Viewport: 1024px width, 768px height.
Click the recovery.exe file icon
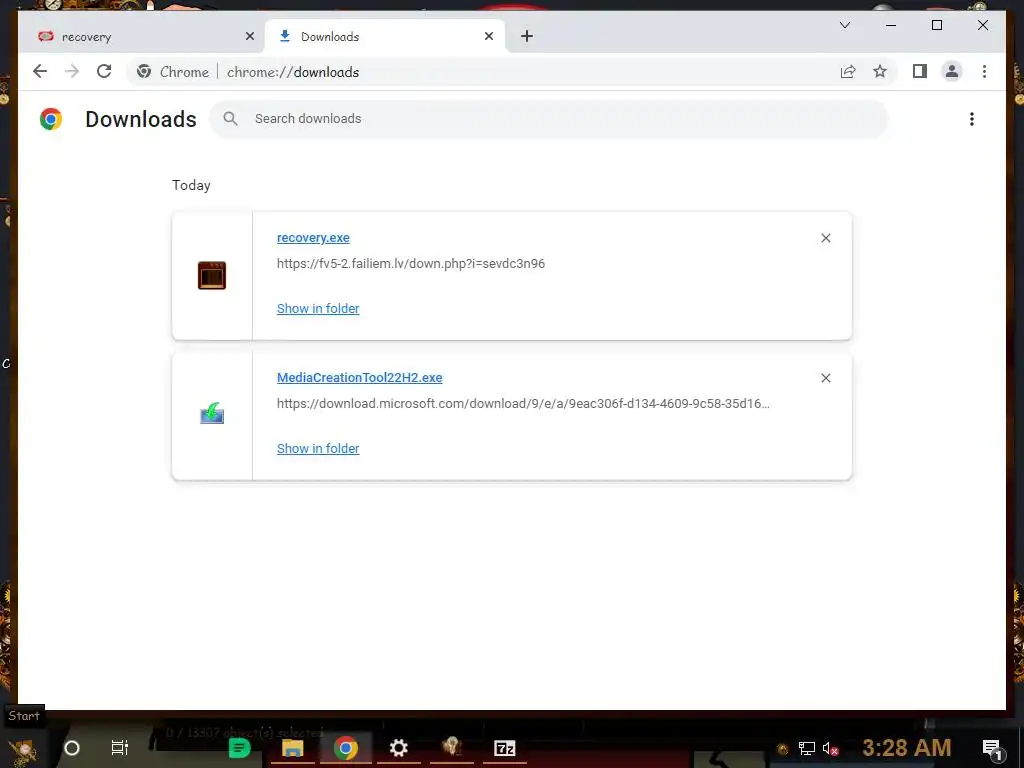(x=212, y=276)
